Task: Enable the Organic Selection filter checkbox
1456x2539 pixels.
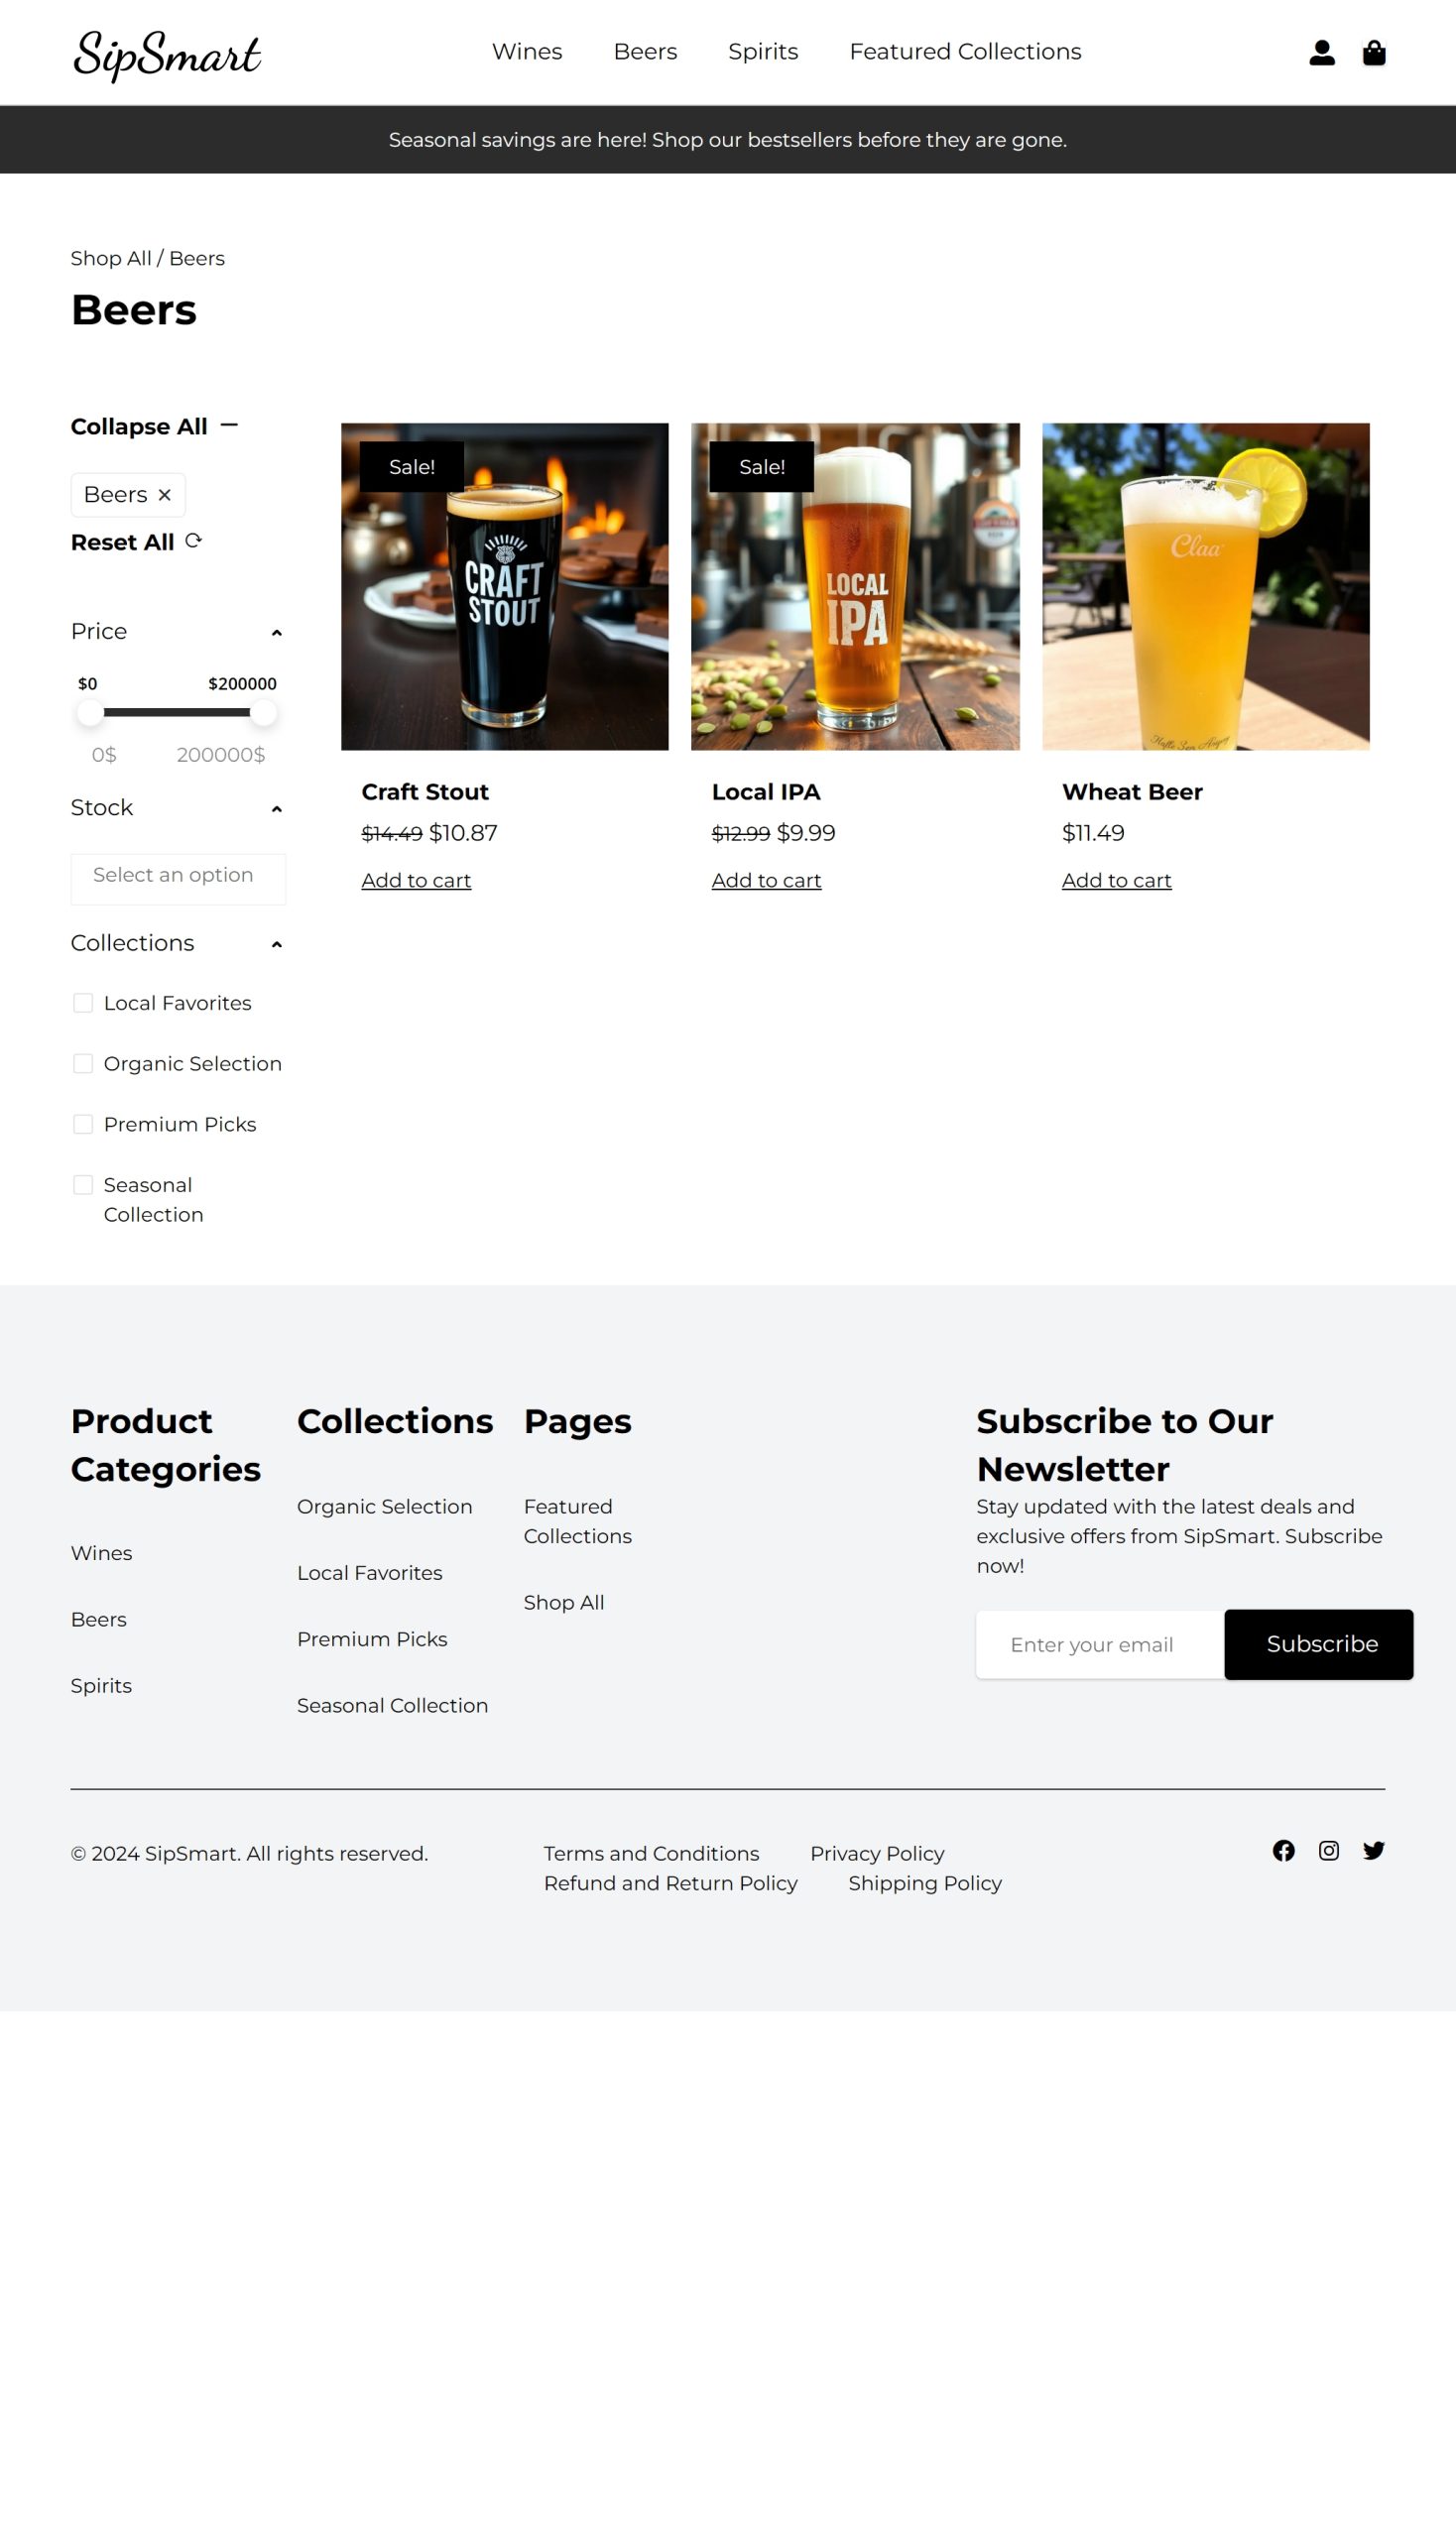Action: click(83, 1063)
